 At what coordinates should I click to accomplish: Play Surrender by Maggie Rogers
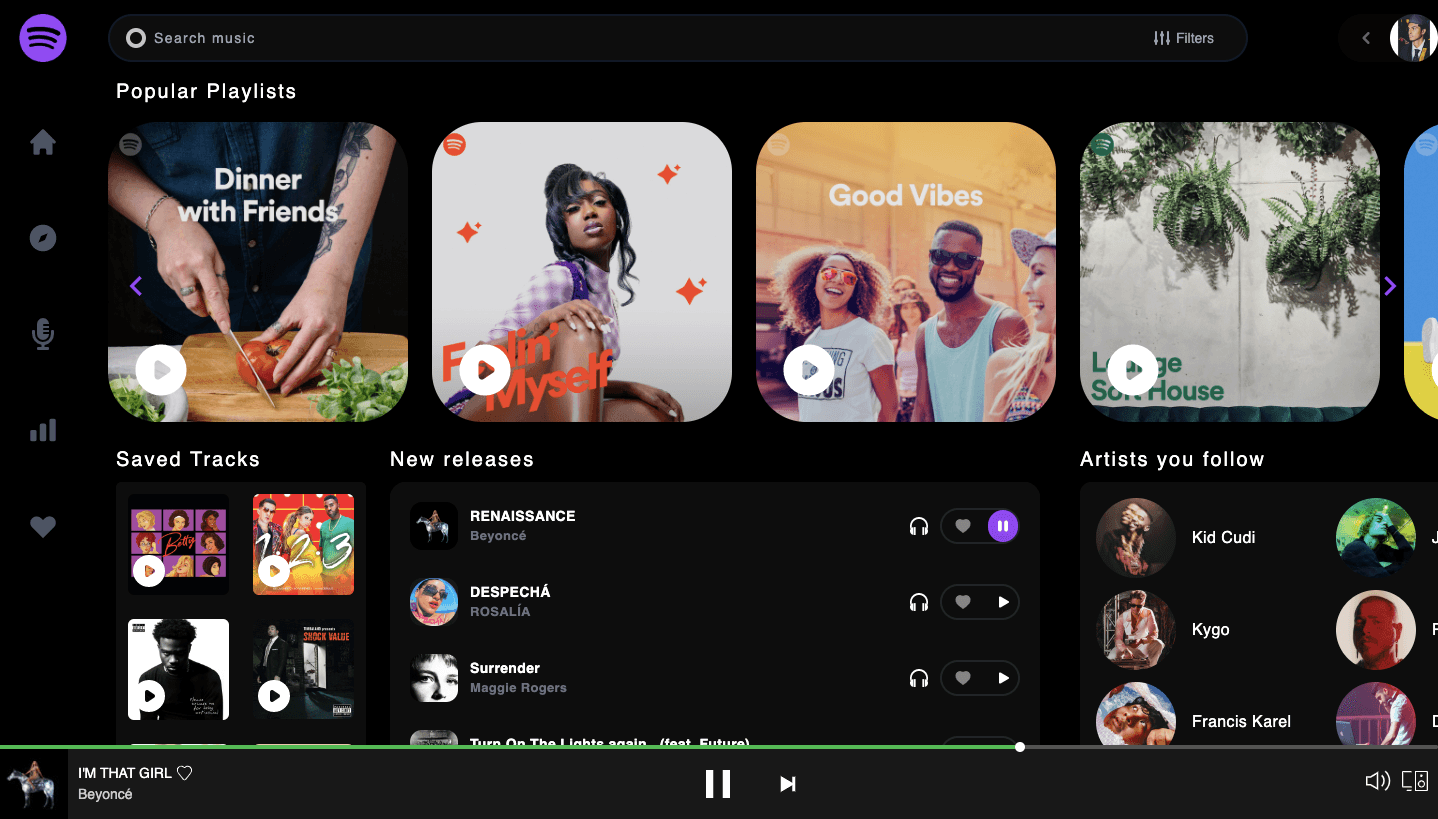(1003, 678)
